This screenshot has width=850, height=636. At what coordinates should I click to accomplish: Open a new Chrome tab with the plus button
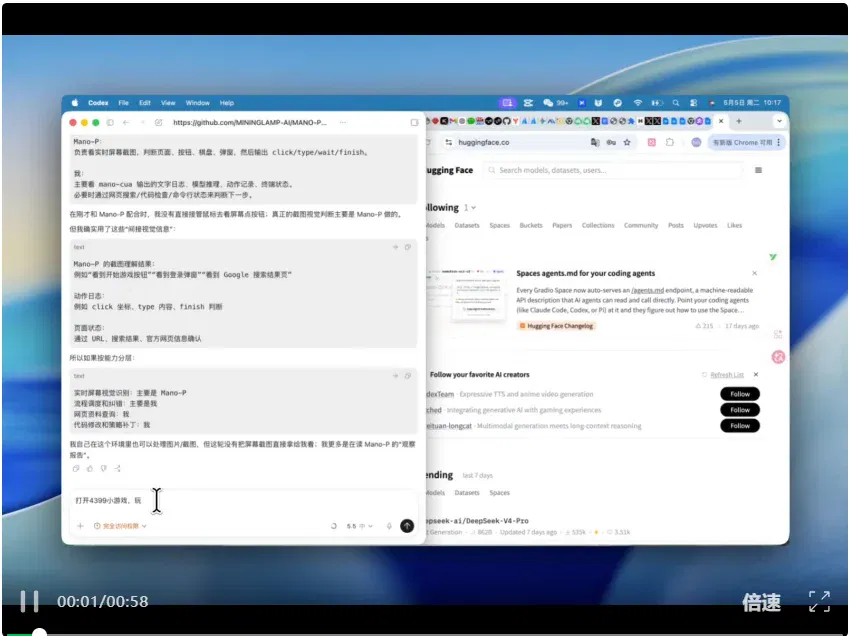click(738, 121)
